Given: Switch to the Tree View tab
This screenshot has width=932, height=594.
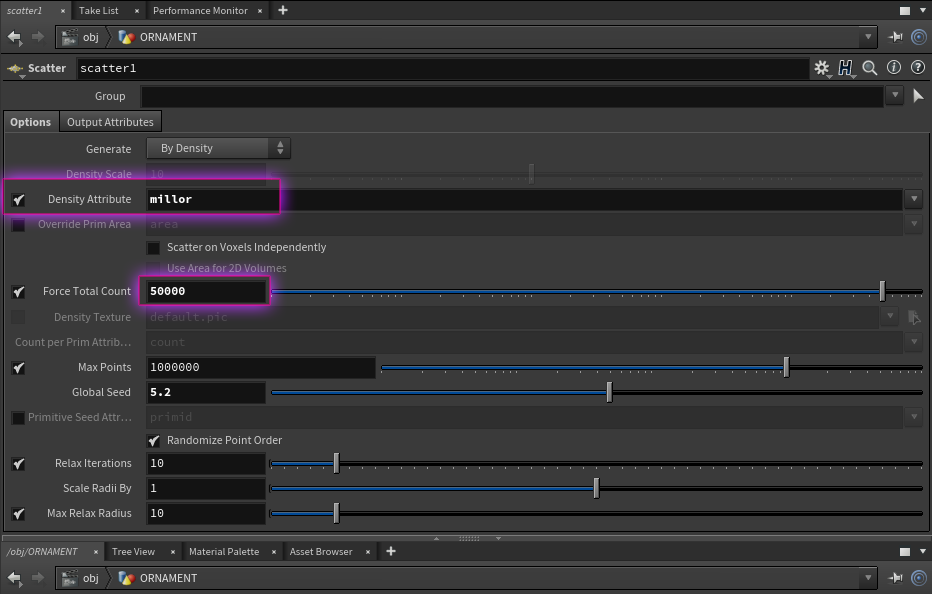Looking at the screenshot, I should point(133,552).
